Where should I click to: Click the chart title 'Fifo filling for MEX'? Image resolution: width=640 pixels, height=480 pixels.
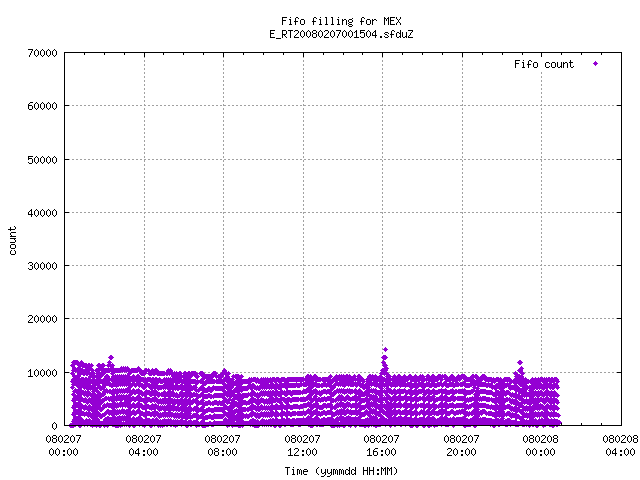tap(341, 21)
